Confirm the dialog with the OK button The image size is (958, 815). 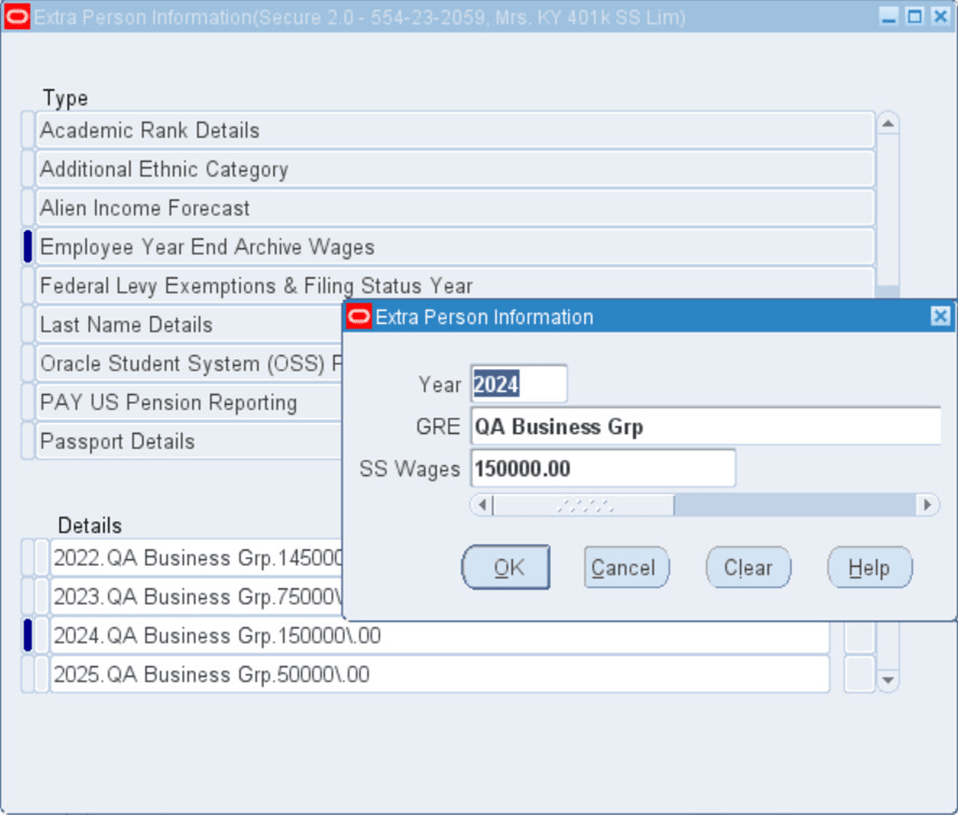[x=506, y=568]
